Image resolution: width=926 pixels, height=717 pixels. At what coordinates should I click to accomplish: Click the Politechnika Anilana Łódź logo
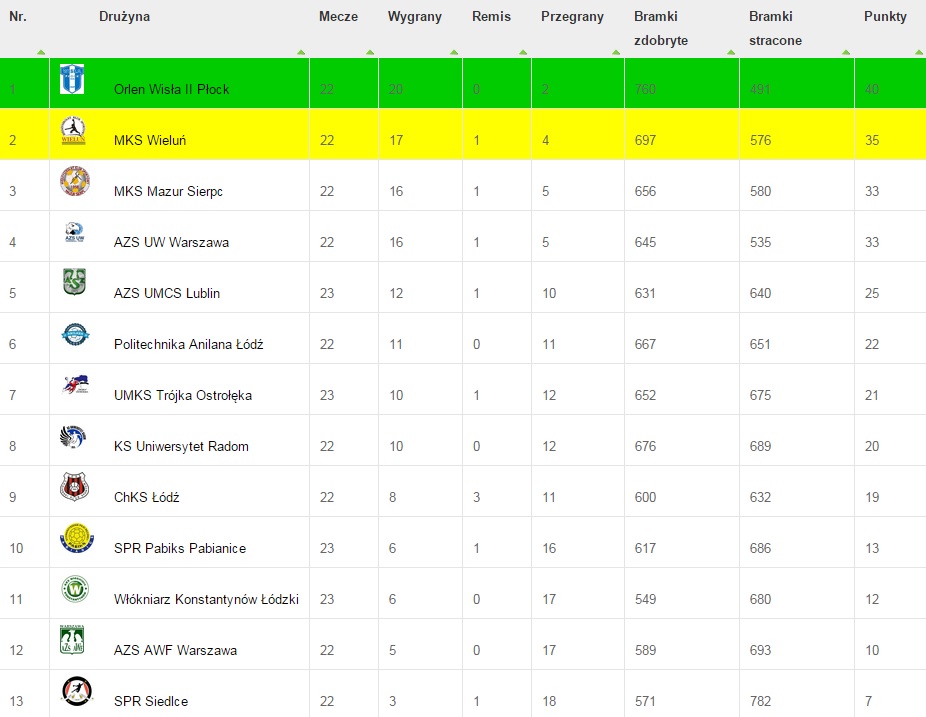pyautogui.click(x=74, y=334)
